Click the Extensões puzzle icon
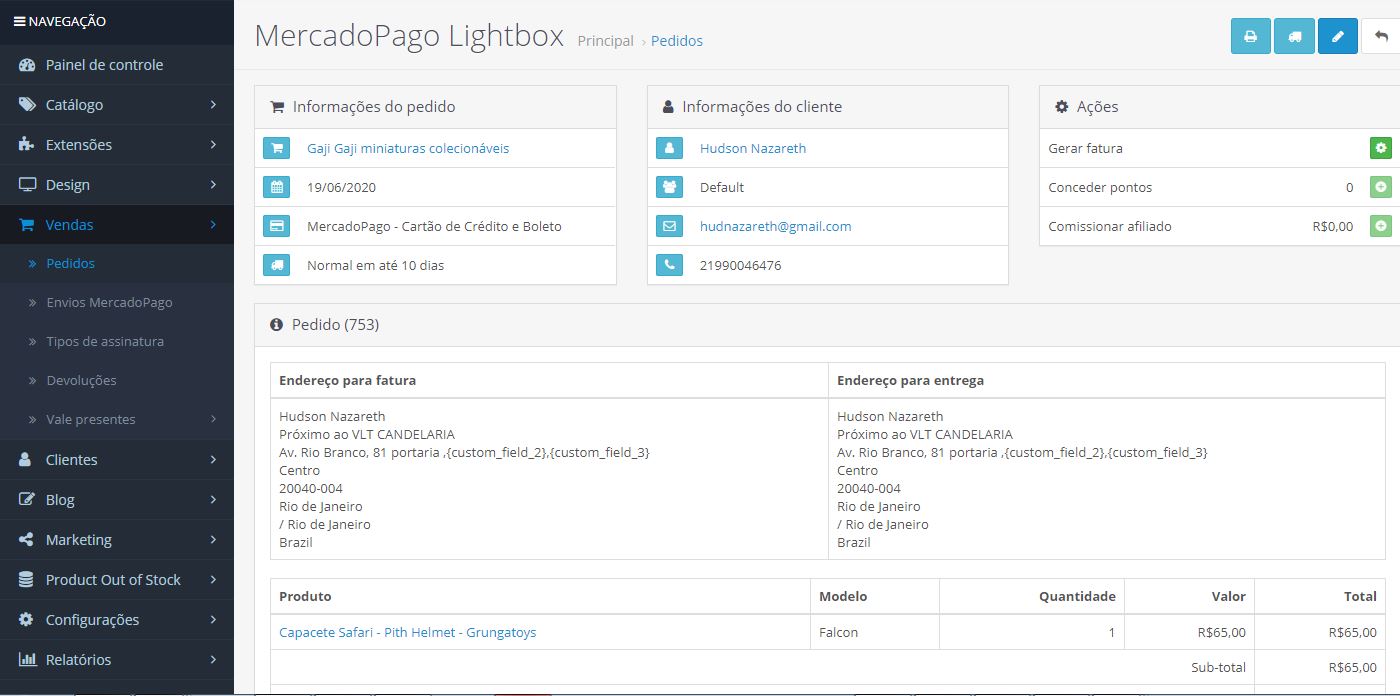 [x=27, y=145]
